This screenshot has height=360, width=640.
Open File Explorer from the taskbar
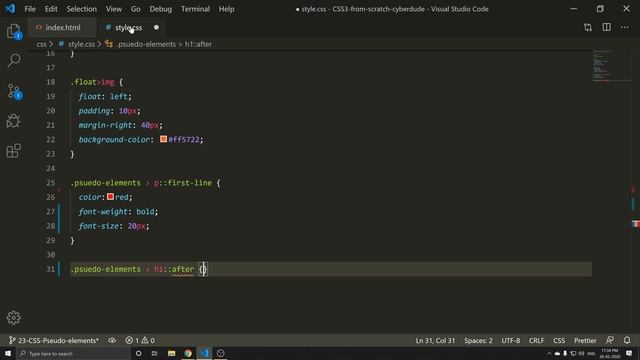171,353
